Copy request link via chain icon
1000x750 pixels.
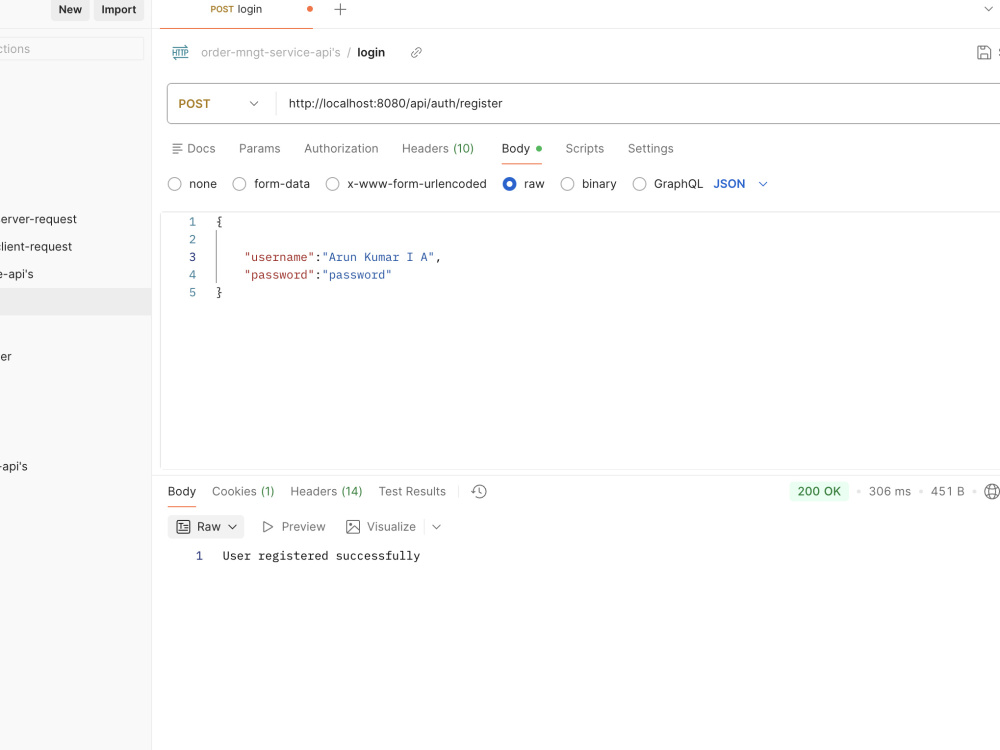pos(416,52)
